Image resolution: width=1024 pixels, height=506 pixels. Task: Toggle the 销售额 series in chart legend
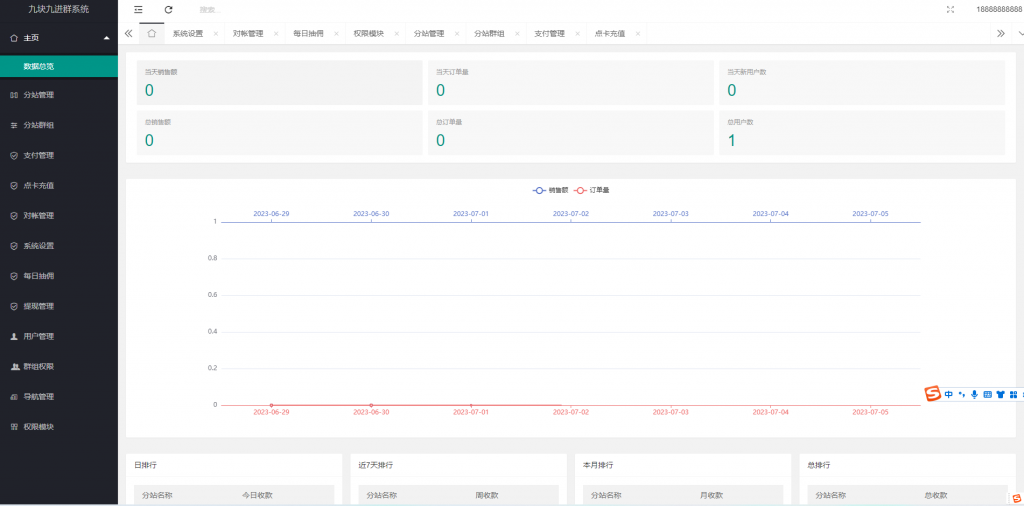point(551,190)
